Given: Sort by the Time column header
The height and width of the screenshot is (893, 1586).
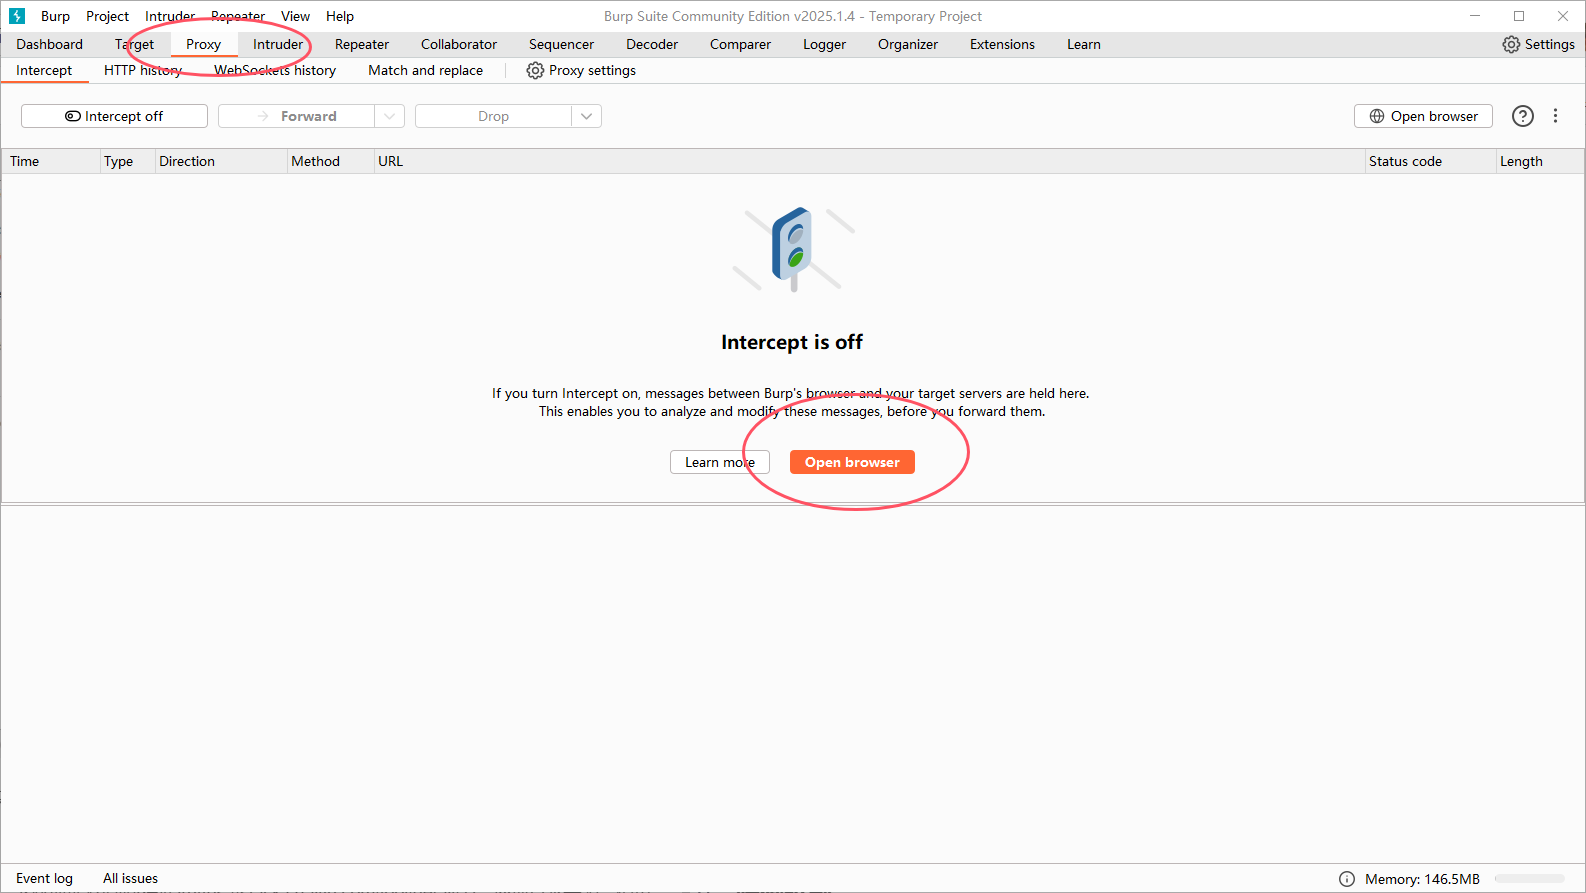Looking at the screenshot, I should point(51,161).
